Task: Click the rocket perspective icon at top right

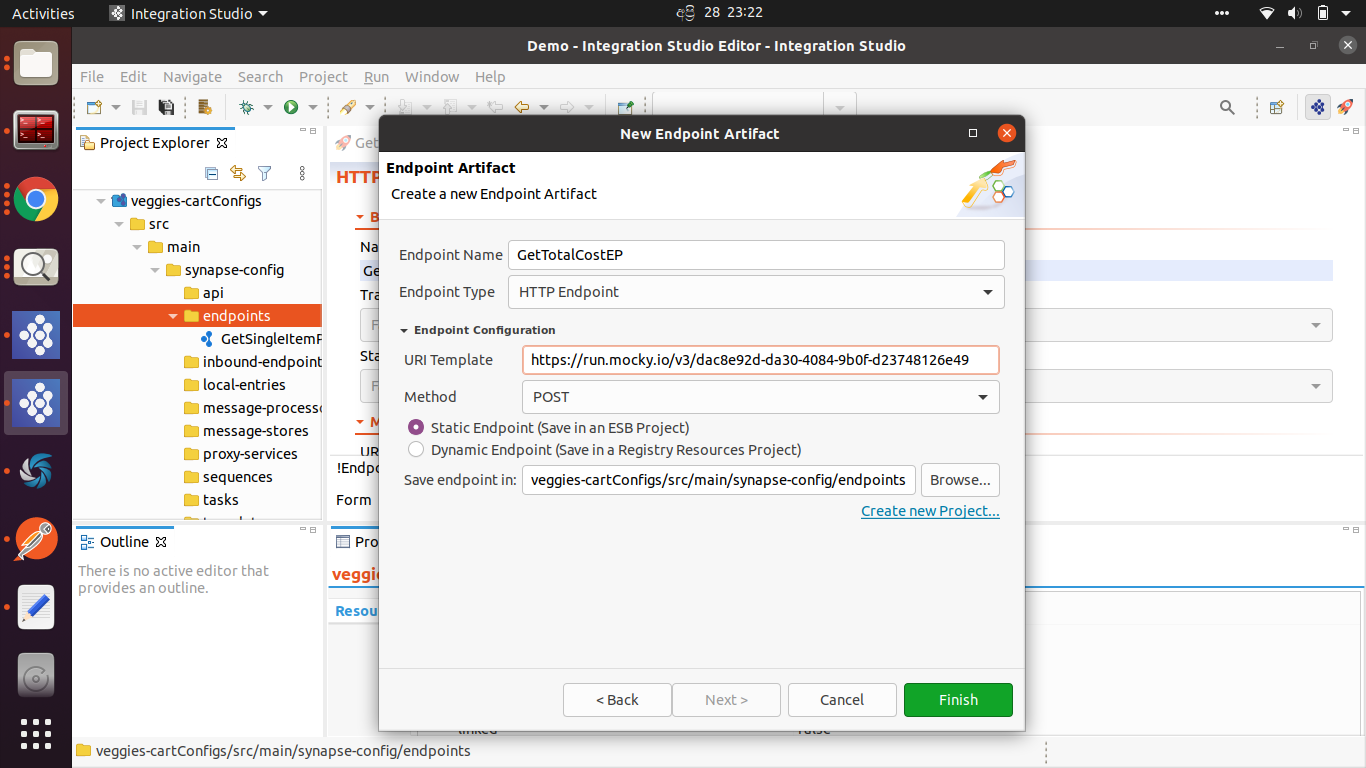Action: click(x=1345, y=107)
